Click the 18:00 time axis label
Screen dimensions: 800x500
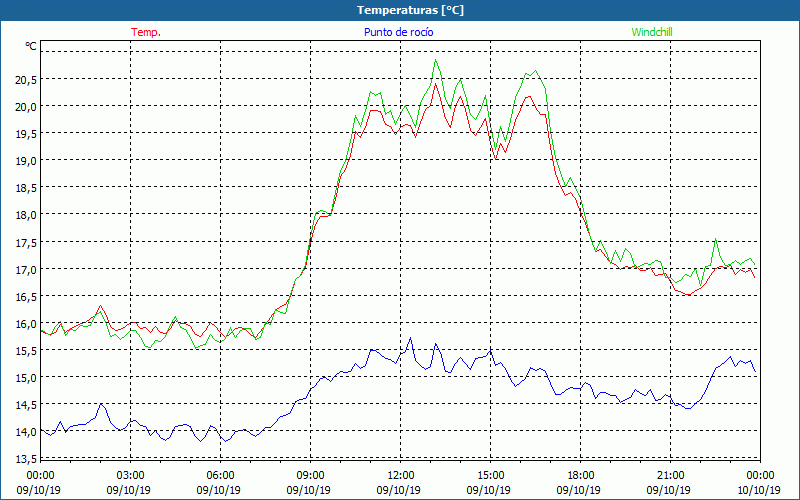pos(581,475)
